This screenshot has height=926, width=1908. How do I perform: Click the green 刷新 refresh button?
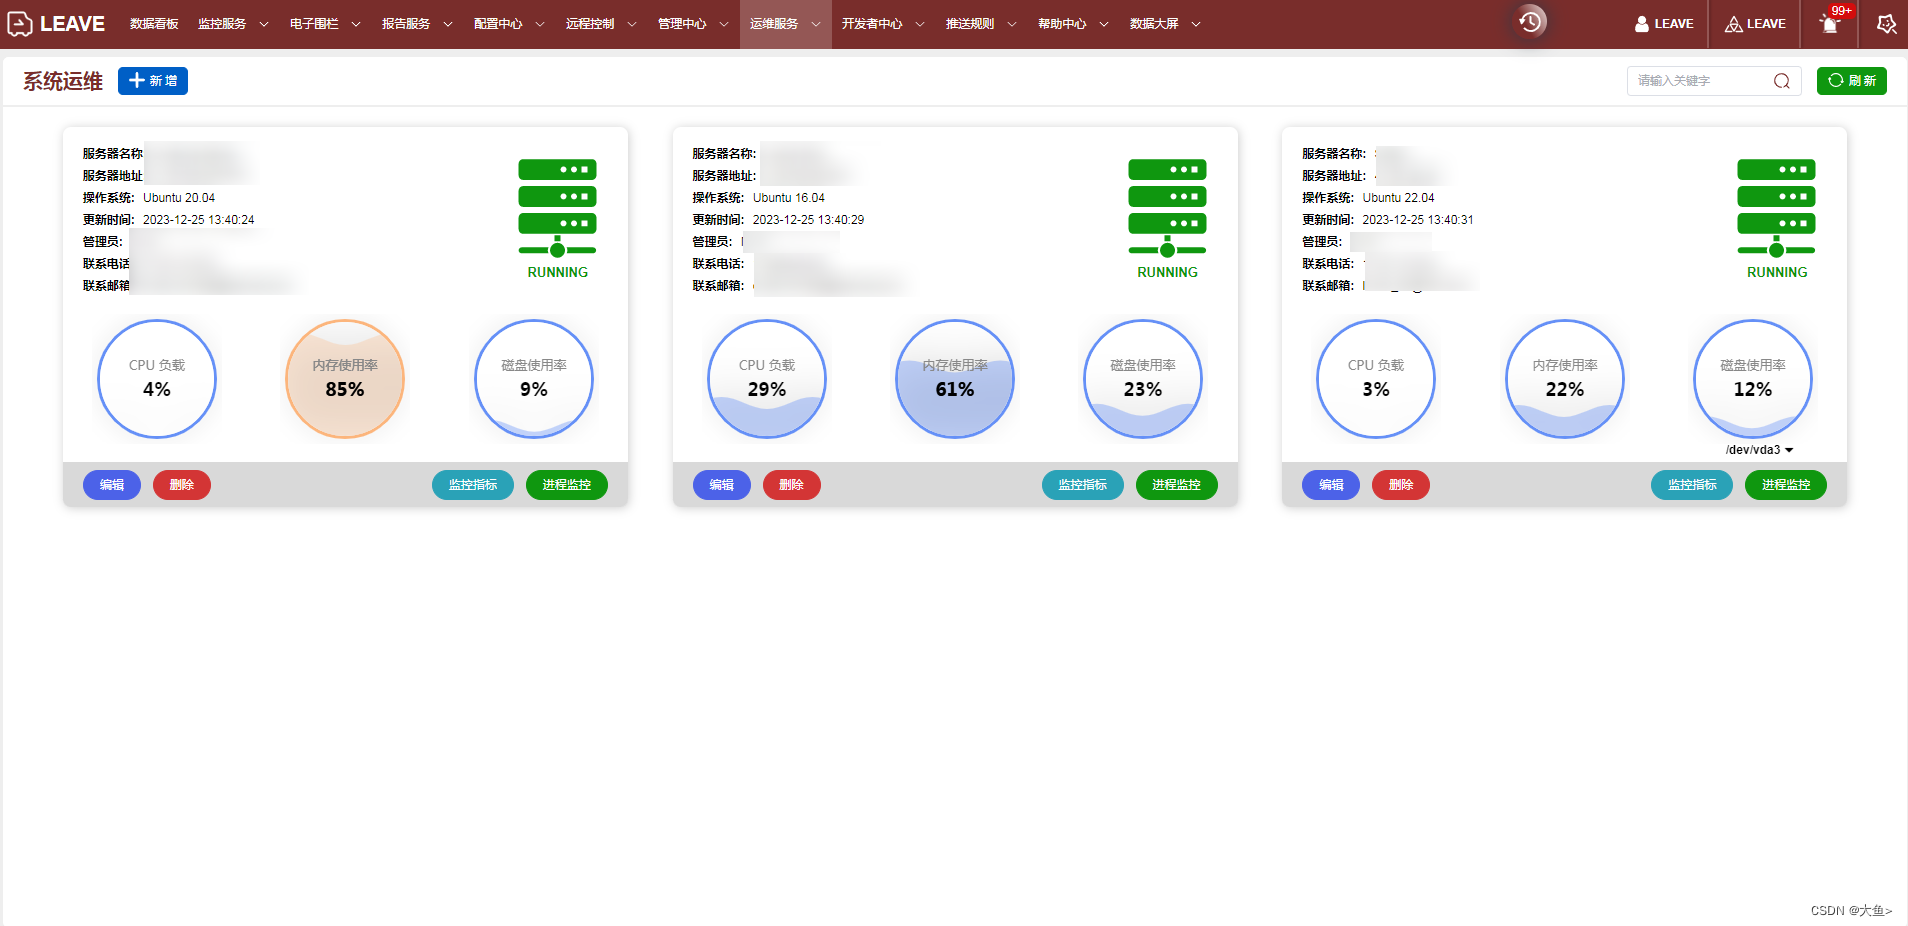(x=1852, y=81)
